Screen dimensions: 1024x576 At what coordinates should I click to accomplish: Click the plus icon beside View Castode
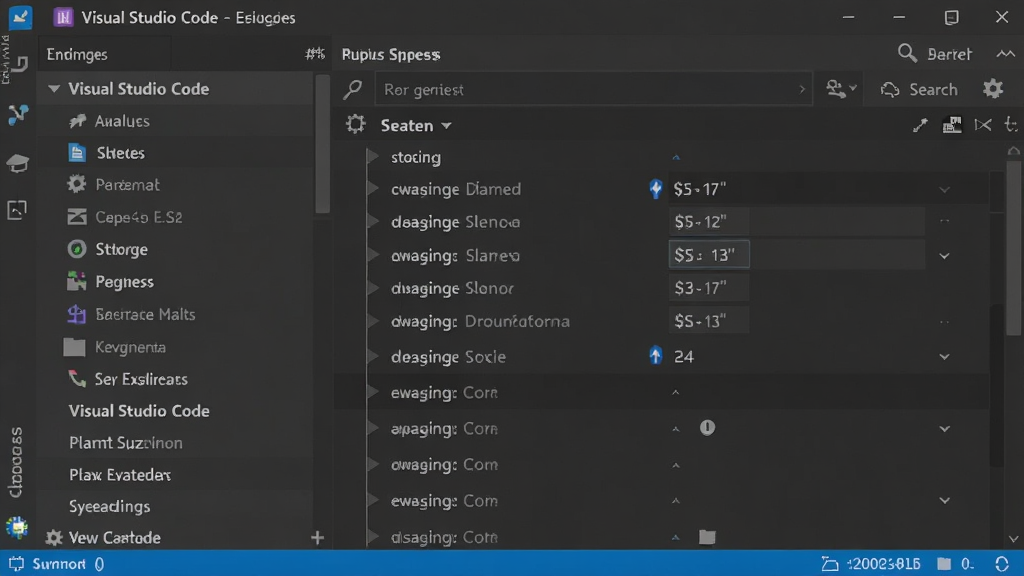coord(317,537)
